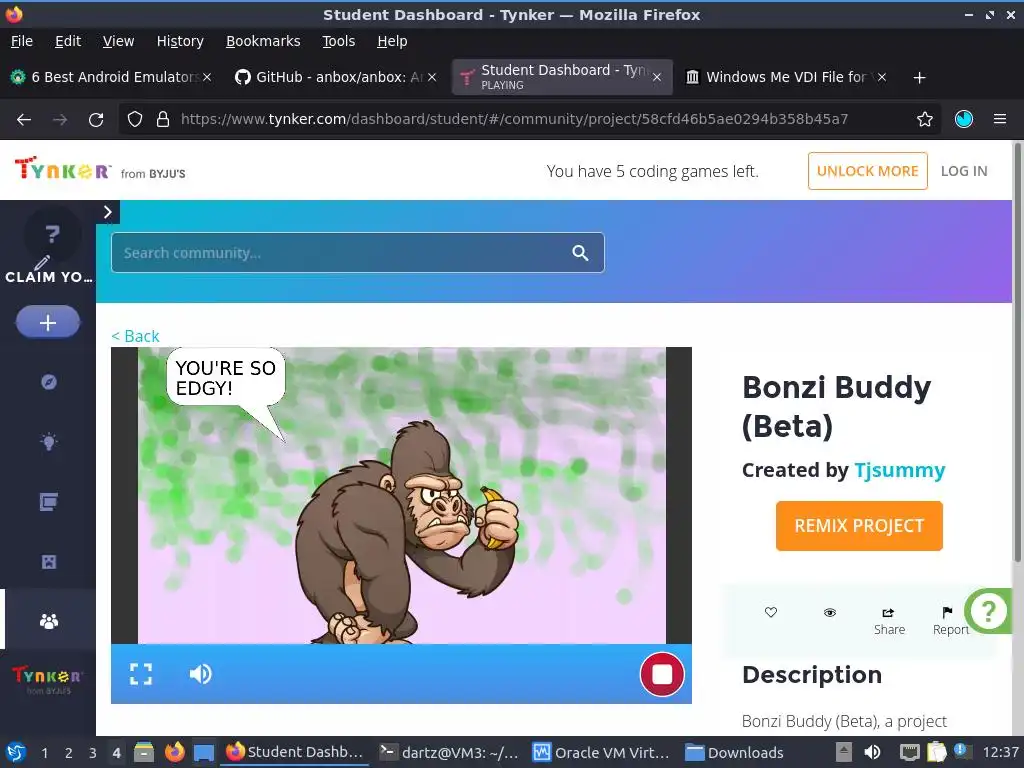Go back to previous page in browser

tap(24, 120)
